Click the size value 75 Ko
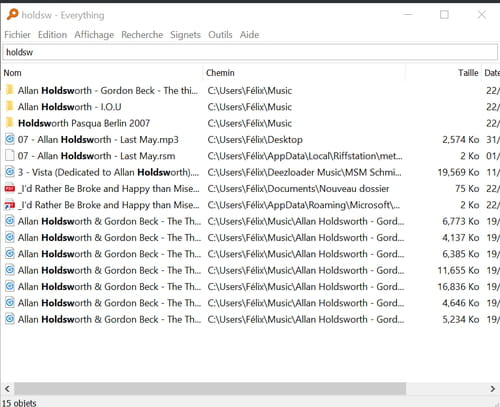Screen dimensions: 500x407 pyautogui.click(x=467, y=189)
